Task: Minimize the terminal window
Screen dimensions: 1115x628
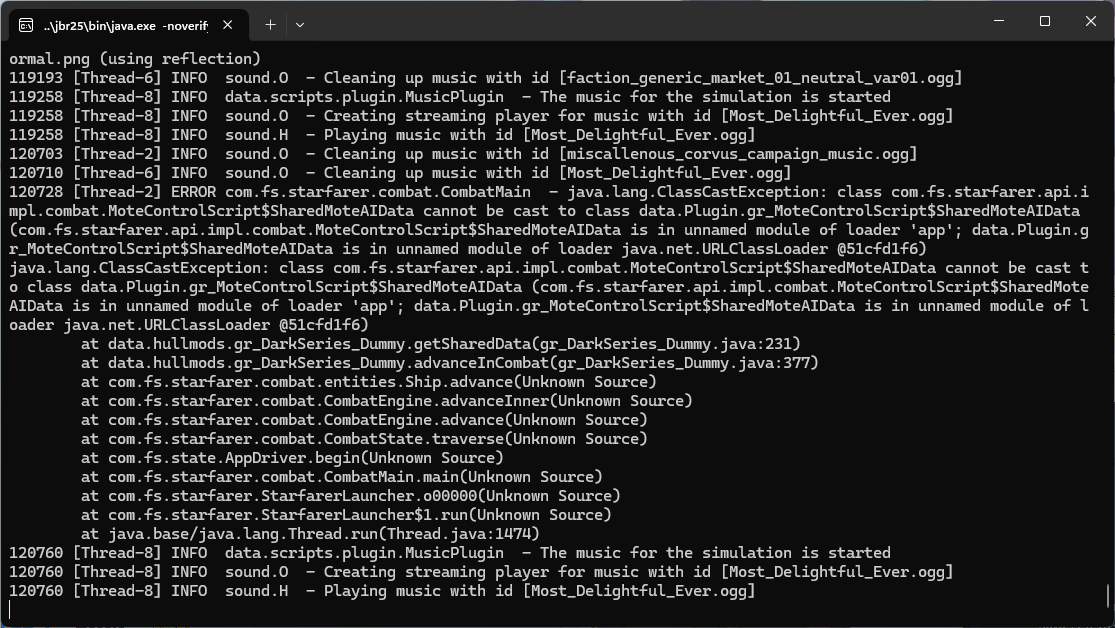Action: click(997, 22)
